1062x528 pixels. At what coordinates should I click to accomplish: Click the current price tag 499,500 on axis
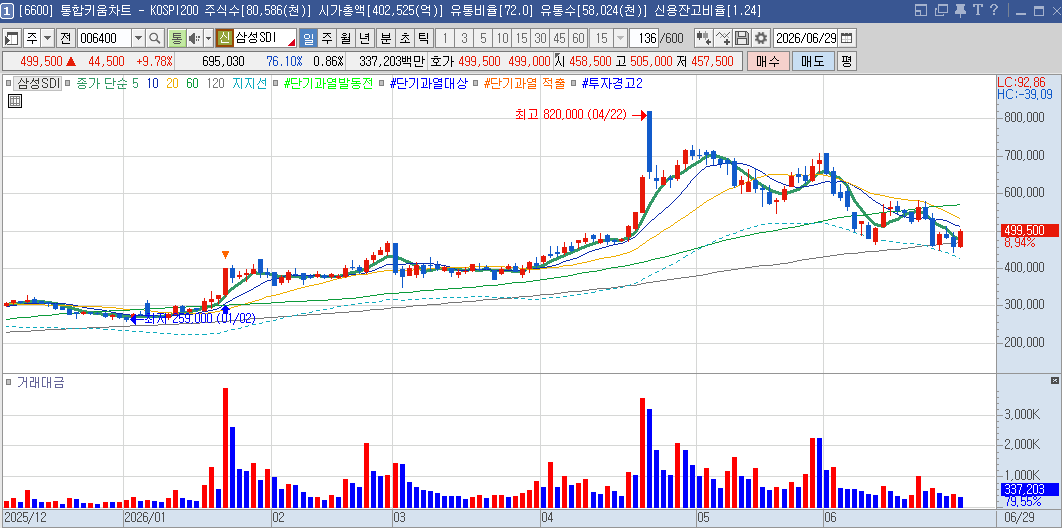pos(1029,230)
